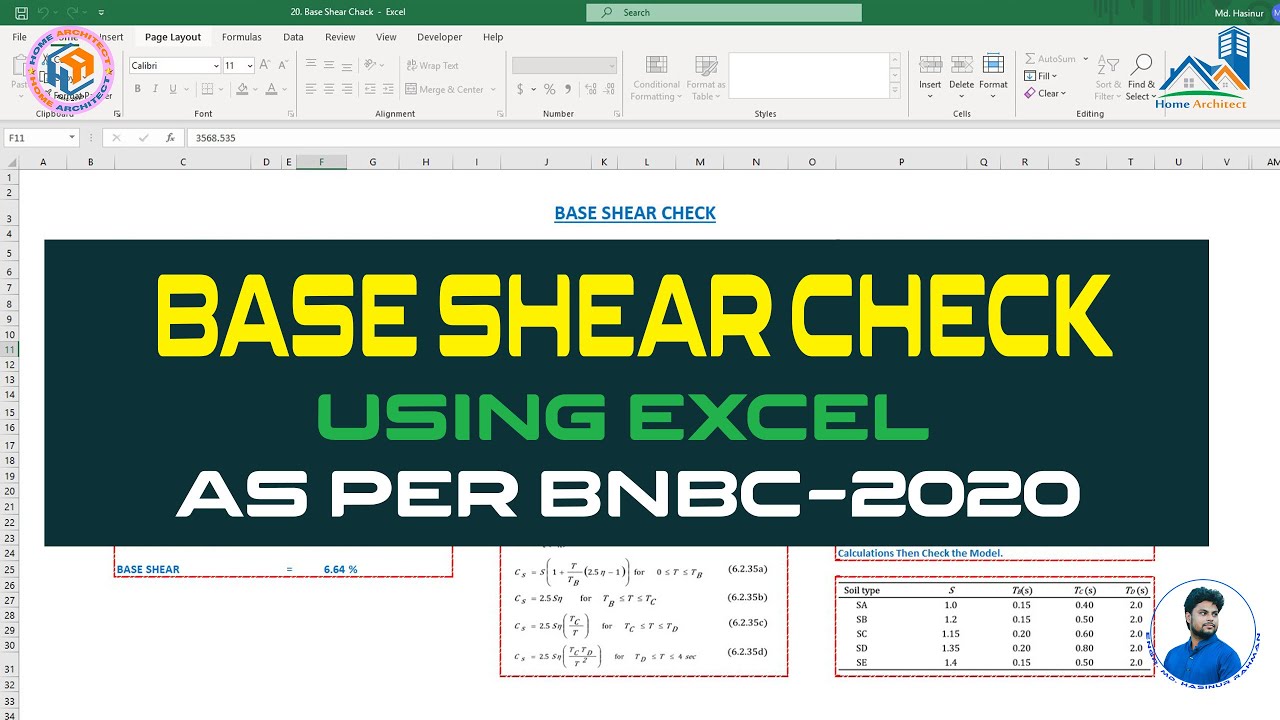Open the Font dialog launcher

click(290, 114)
